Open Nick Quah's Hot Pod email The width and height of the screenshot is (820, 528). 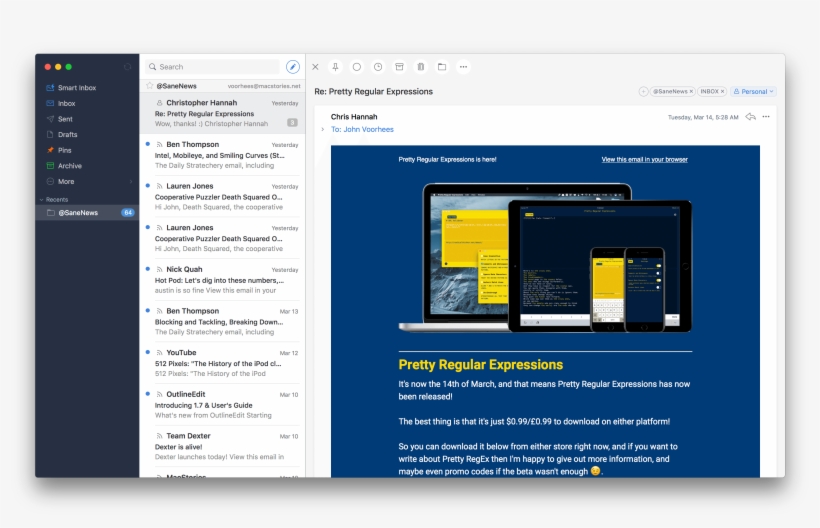222,280
